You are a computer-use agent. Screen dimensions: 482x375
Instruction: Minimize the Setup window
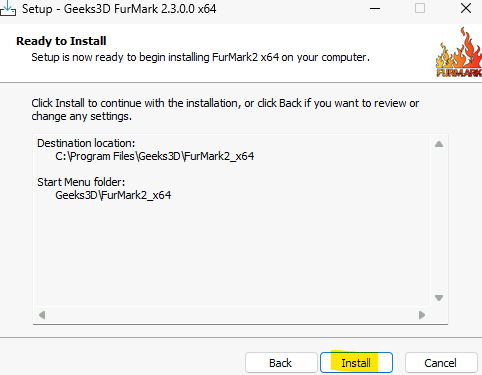coord(375,8)
